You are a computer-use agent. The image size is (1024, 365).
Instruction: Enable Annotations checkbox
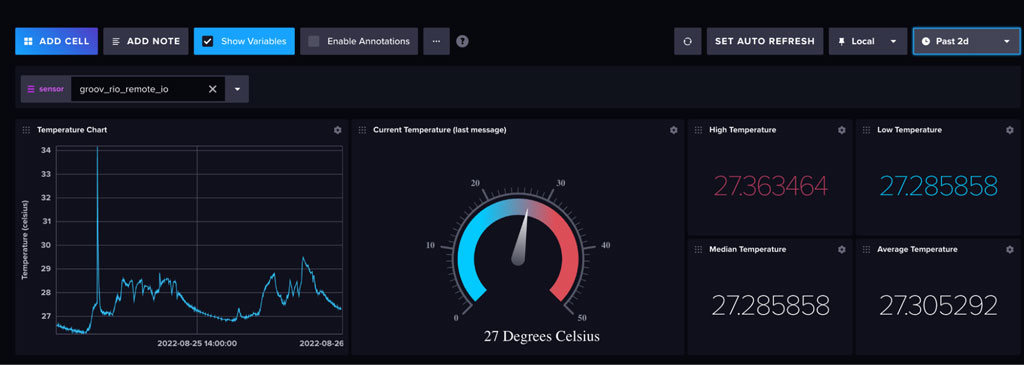[x=314, y=41]
